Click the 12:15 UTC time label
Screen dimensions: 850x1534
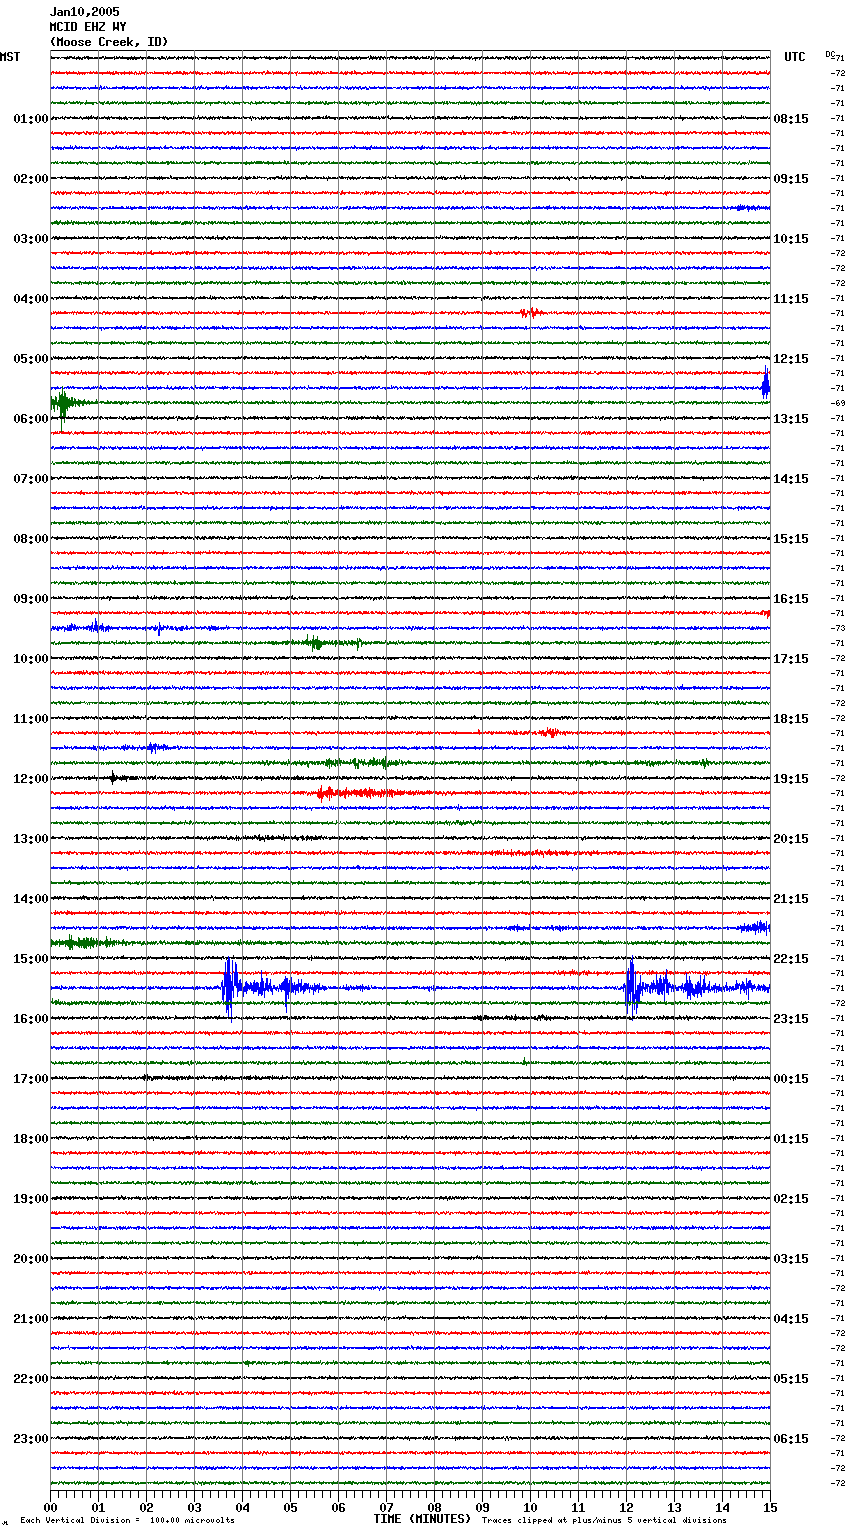pos(791,359)
